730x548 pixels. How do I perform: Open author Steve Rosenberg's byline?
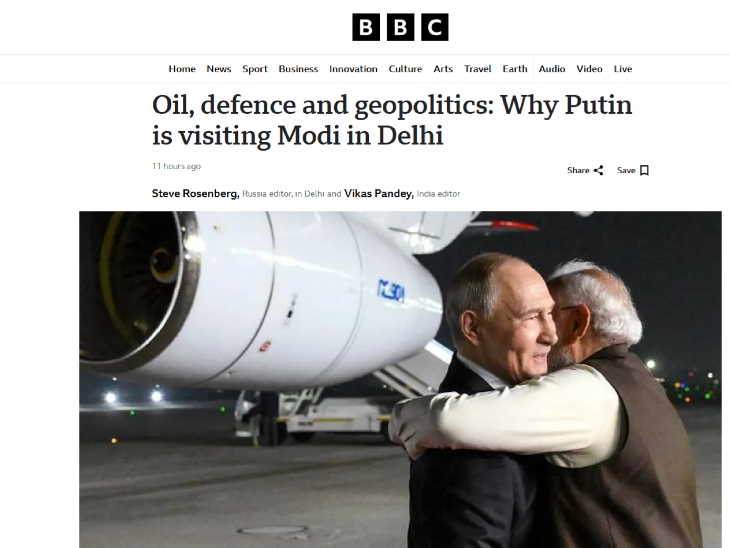[196, 193]
